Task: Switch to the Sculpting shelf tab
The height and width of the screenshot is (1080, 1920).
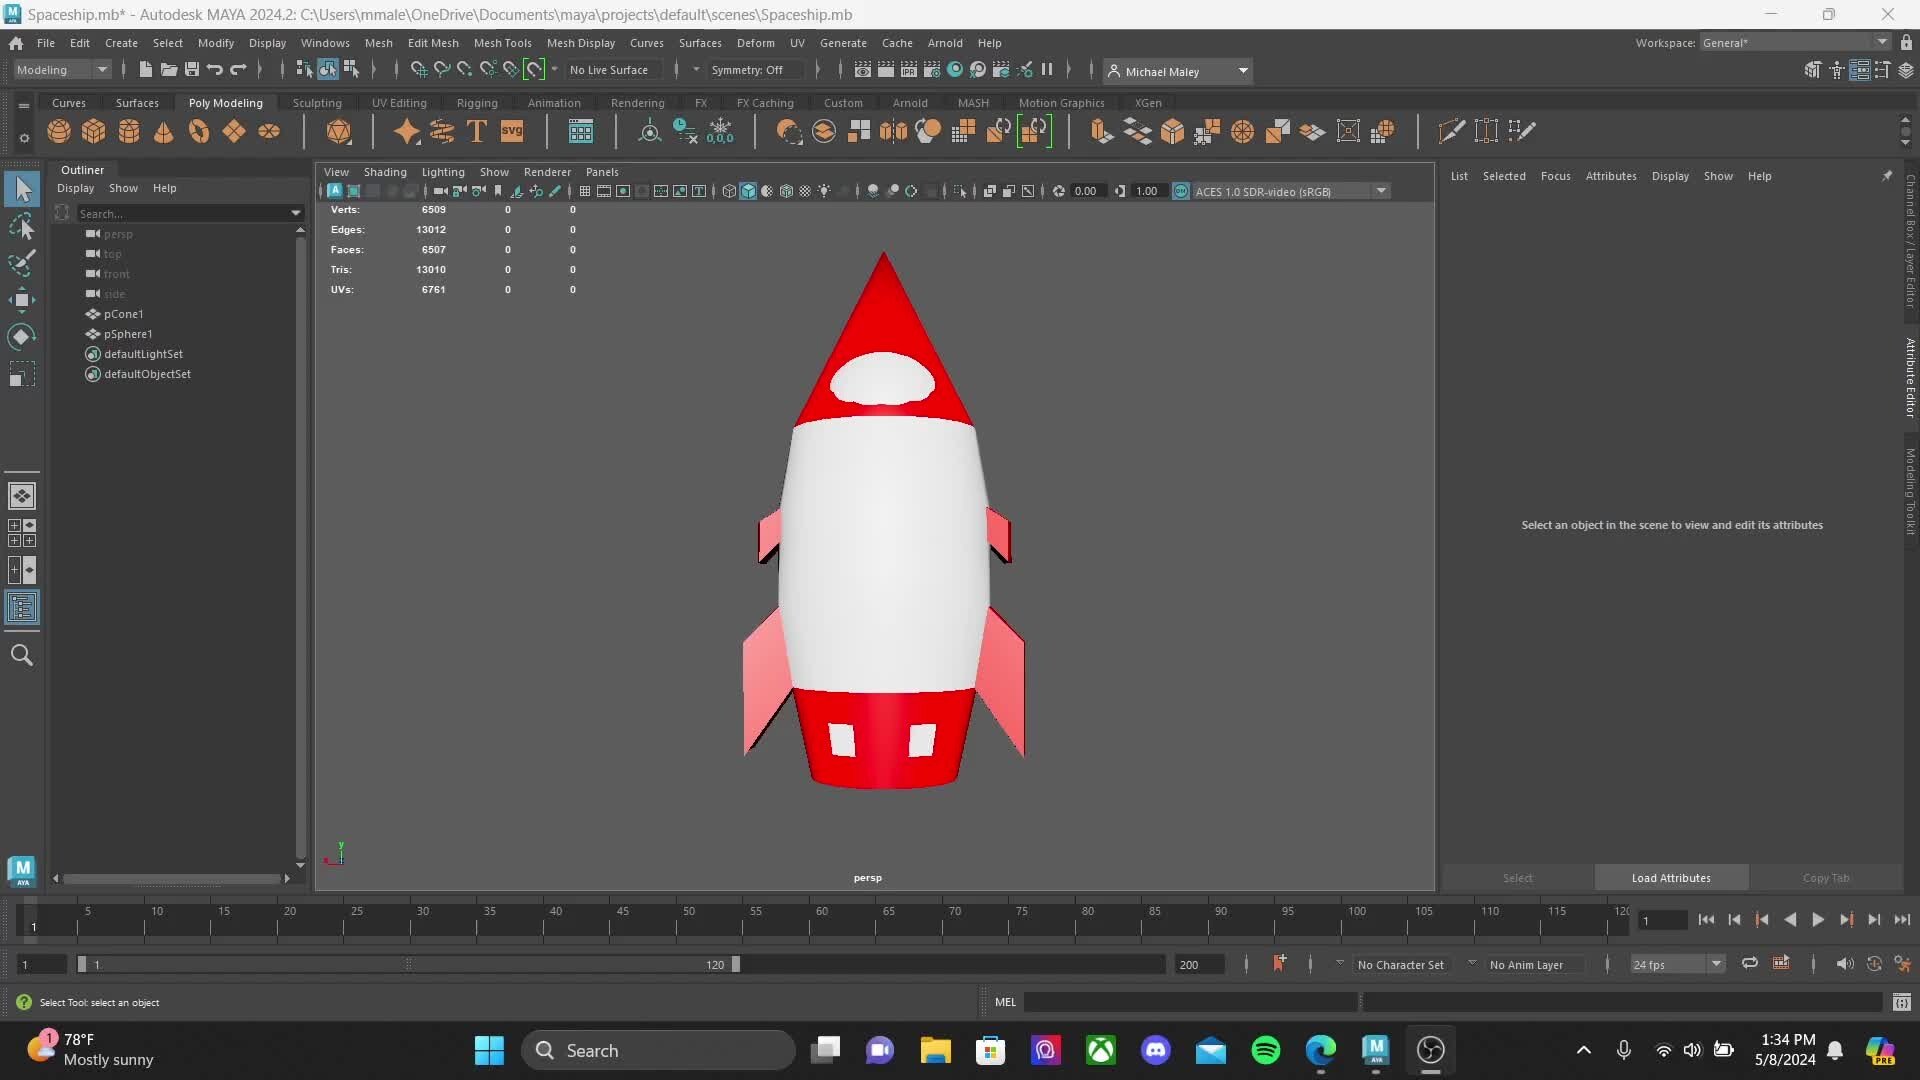Action: point(317,103)
